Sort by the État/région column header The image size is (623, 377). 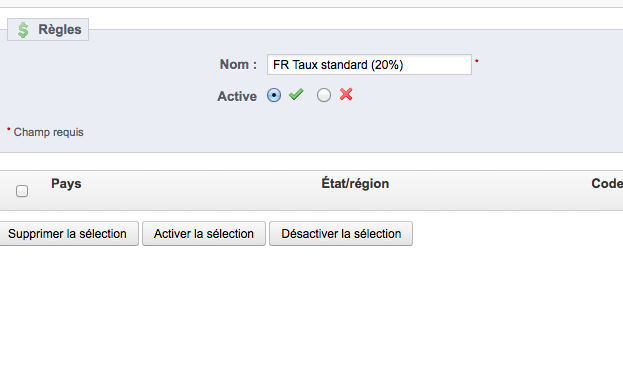pos(355,184)
